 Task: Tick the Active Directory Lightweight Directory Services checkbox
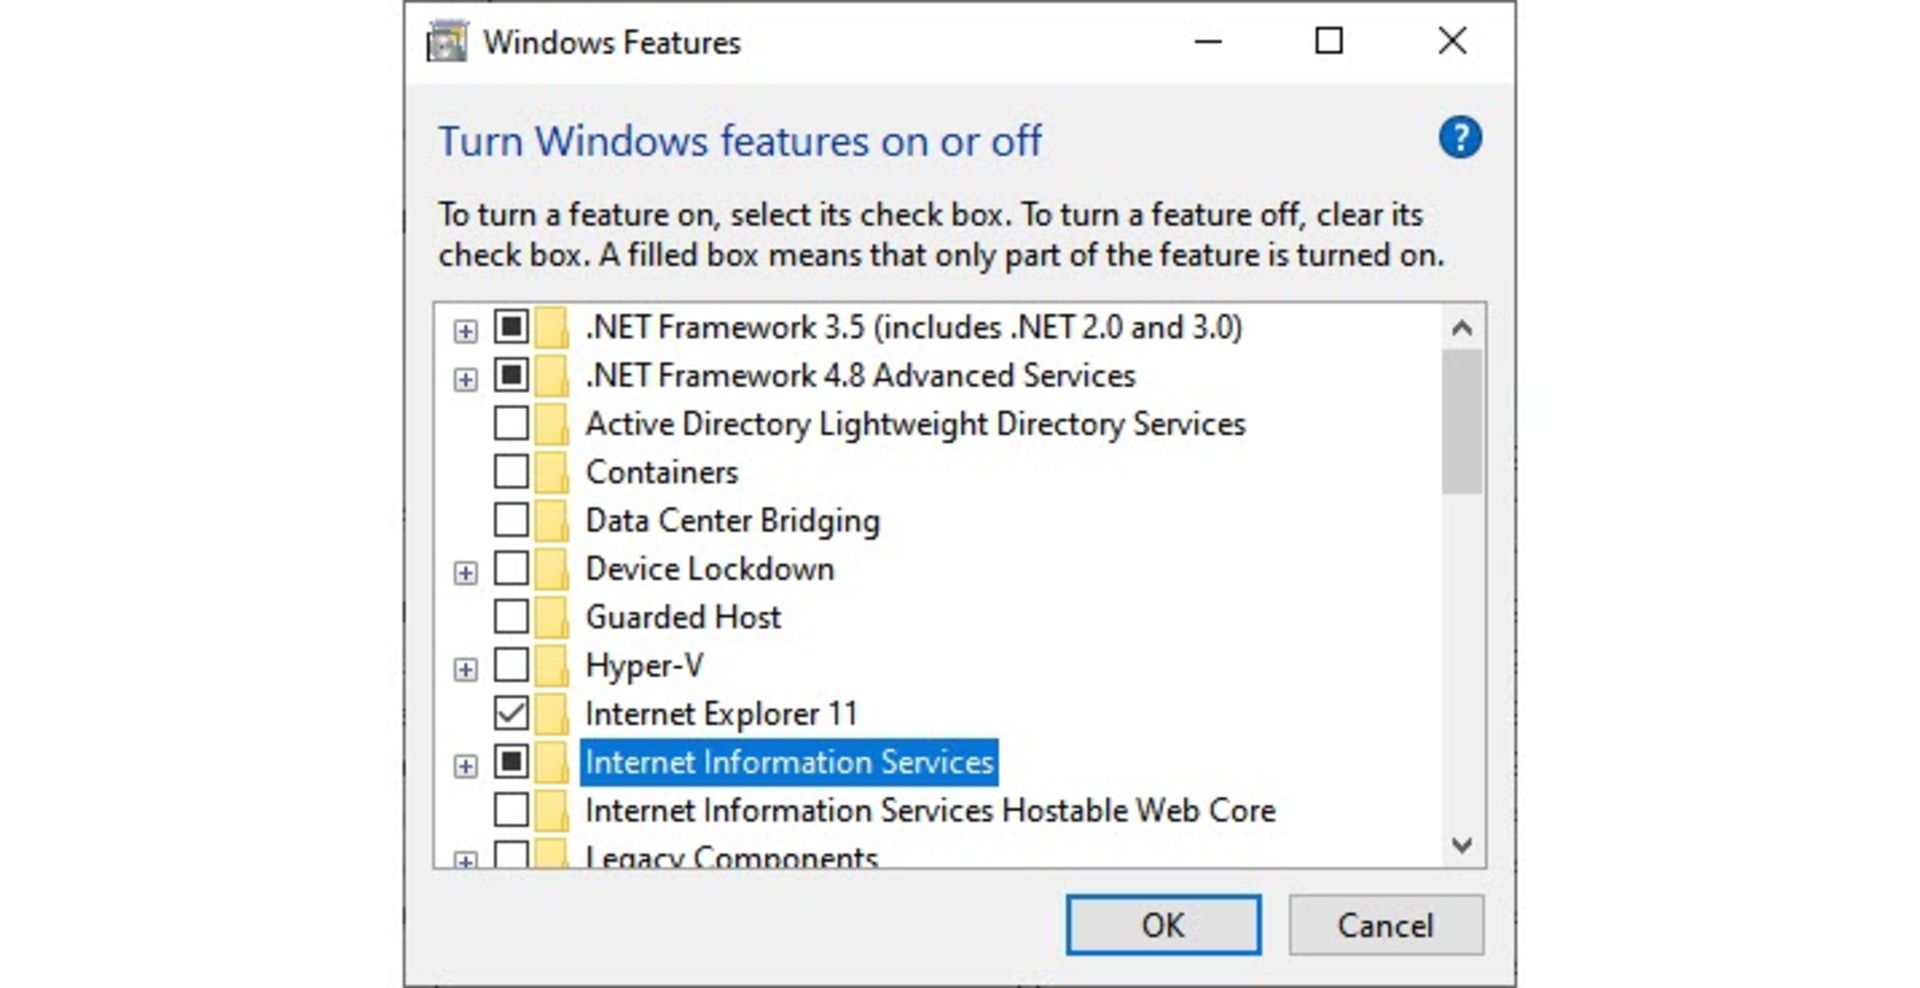[x=511, y=423]
